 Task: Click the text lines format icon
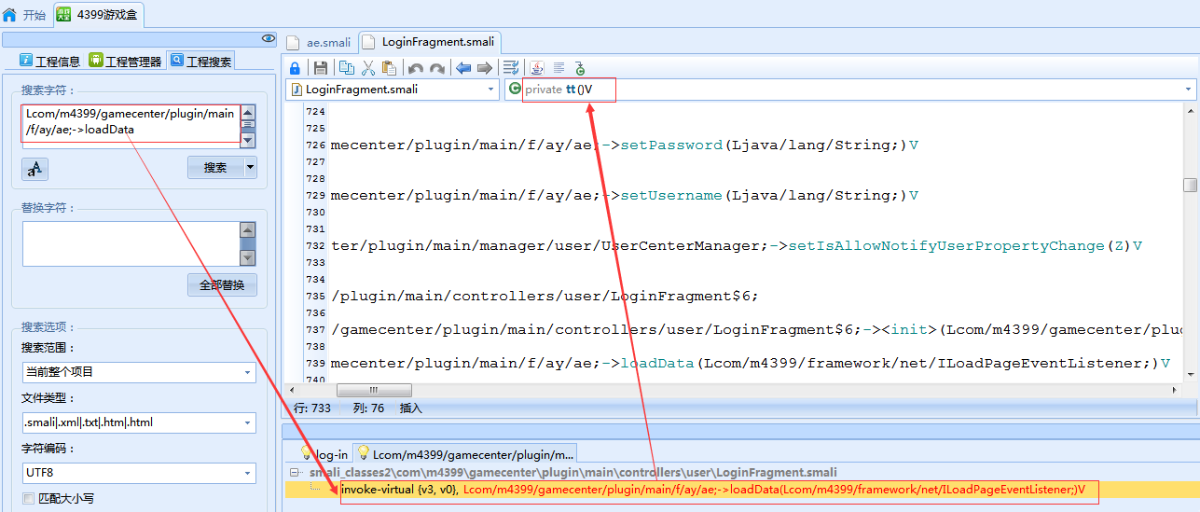(559, 68)
